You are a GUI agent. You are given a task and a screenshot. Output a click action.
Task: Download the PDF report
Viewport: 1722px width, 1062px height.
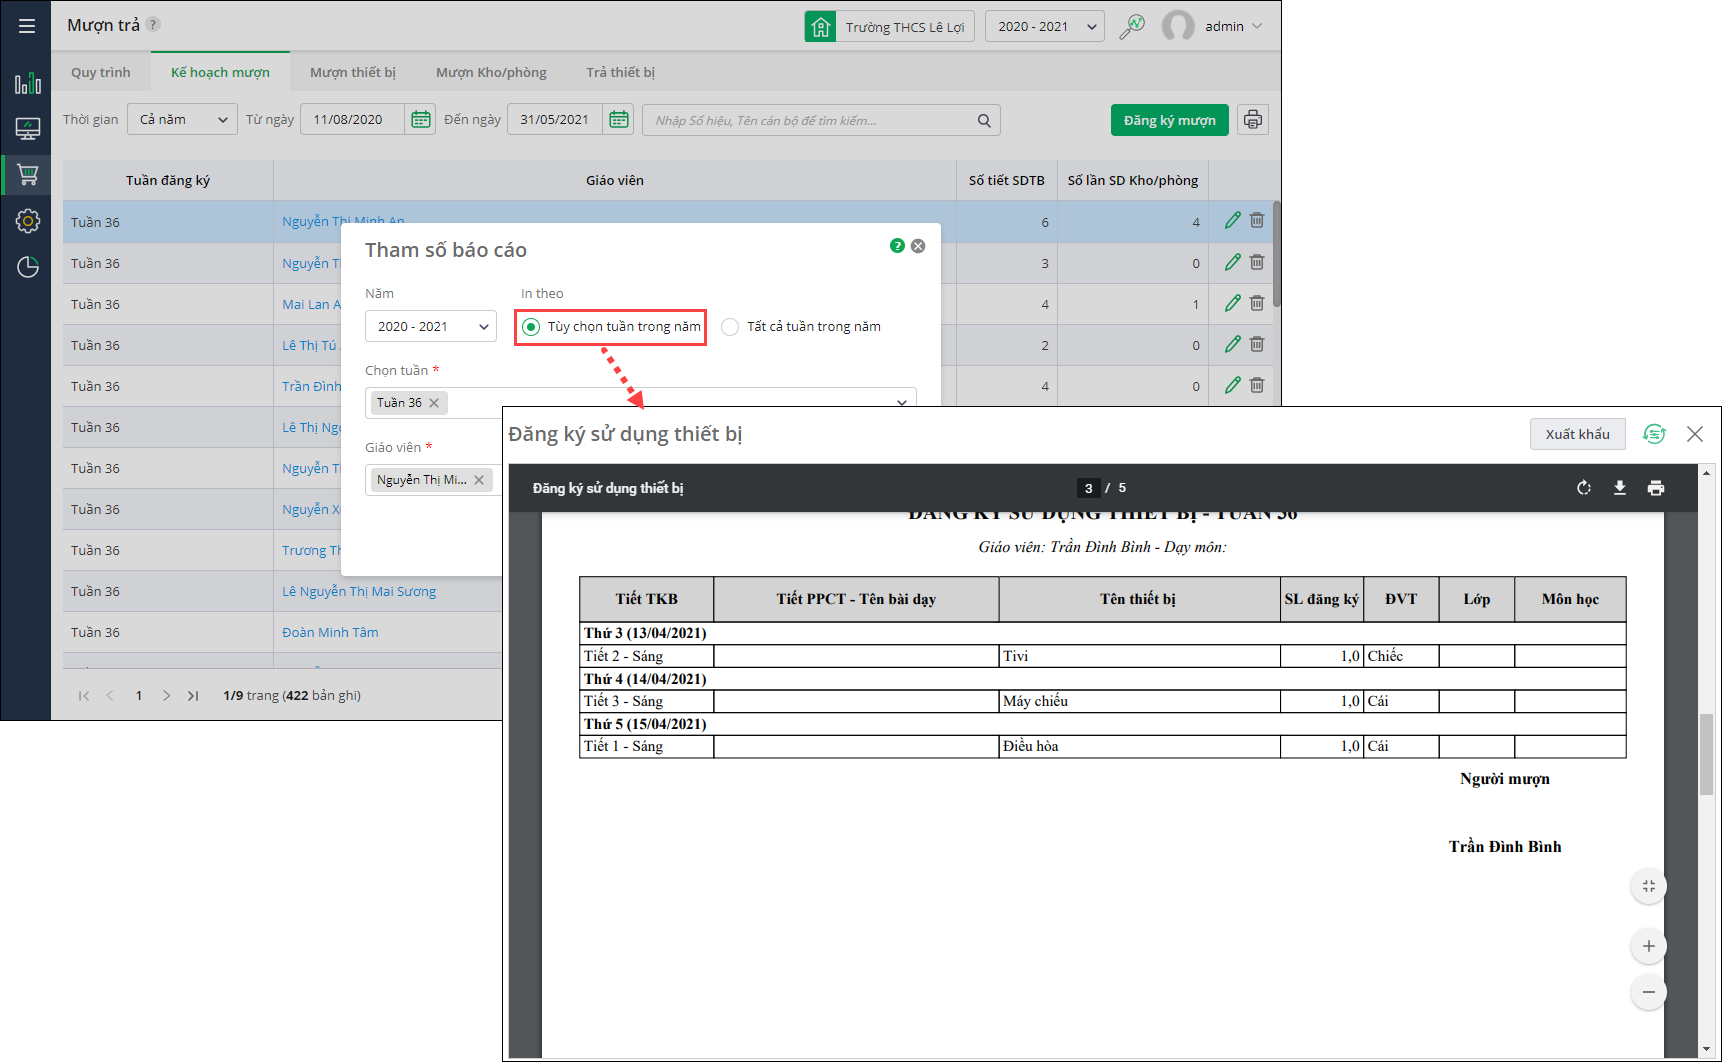pos(1620,488)
